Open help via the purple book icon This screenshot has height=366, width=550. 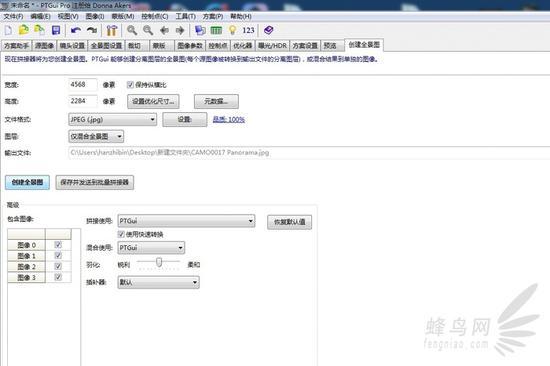tap(269, 31)
